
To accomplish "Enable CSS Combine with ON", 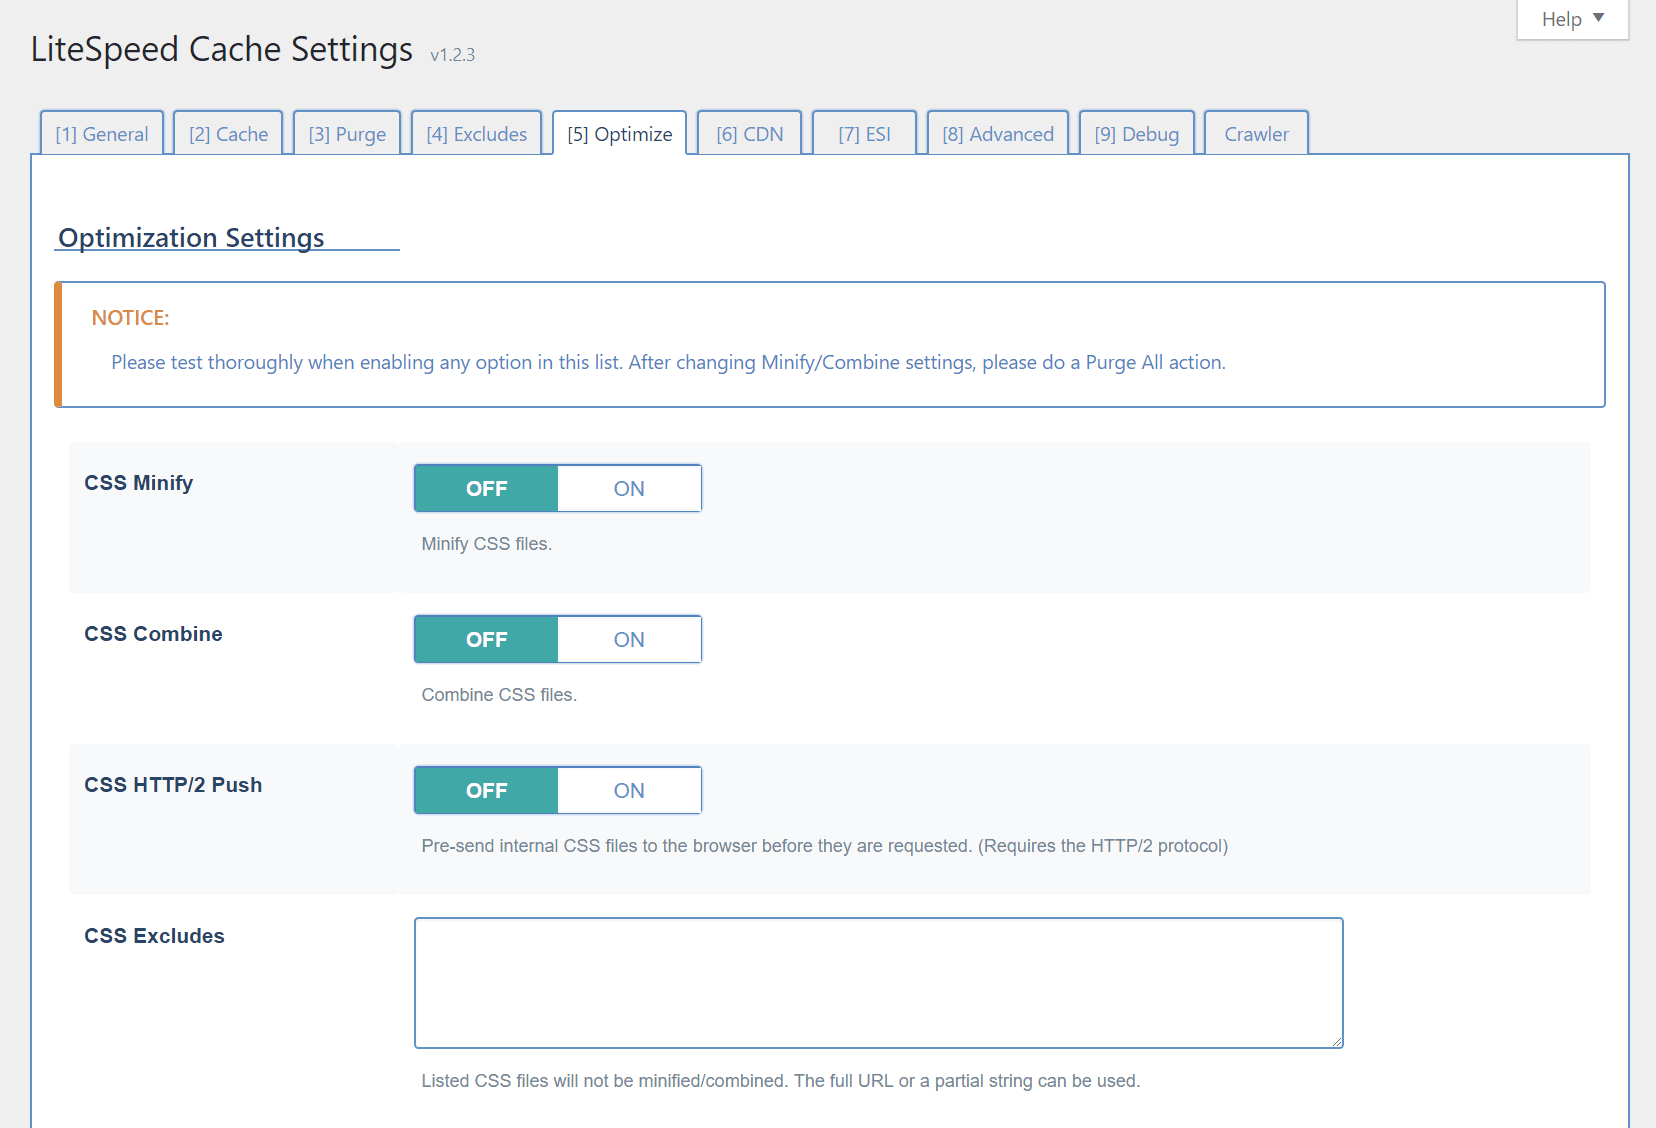I will [x=629, y=639].
